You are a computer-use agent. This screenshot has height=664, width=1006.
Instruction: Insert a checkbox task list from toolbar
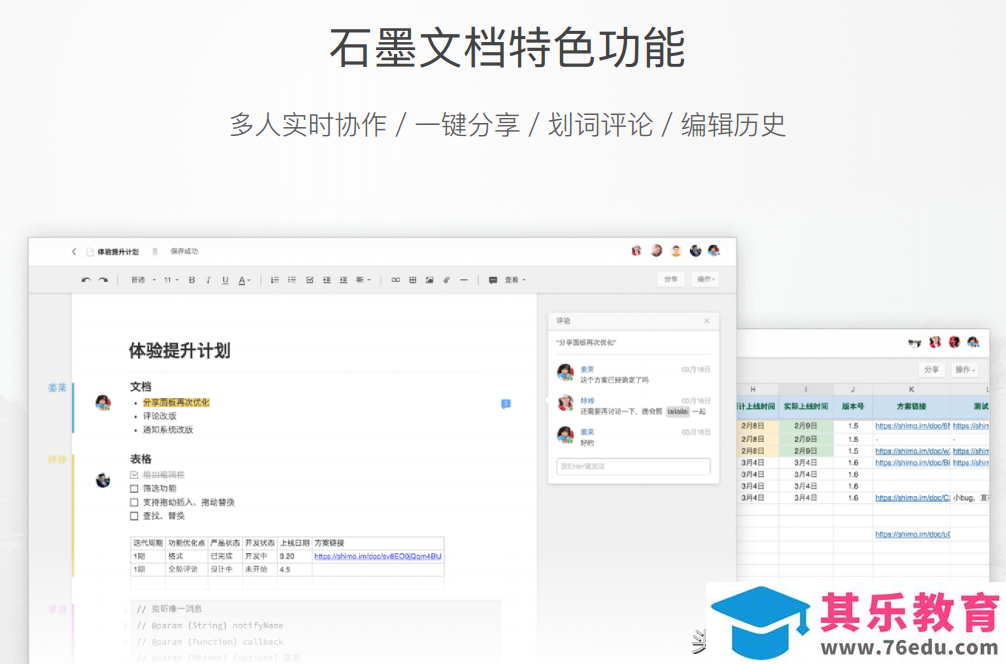pos(309,280)
